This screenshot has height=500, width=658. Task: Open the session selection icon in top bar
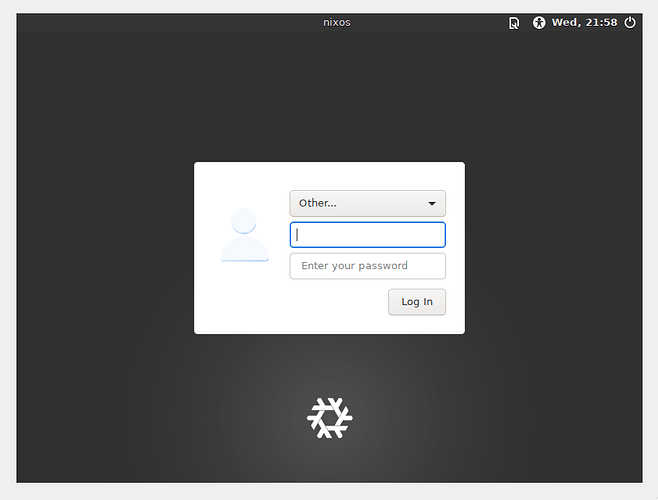[x=514, y=23]
